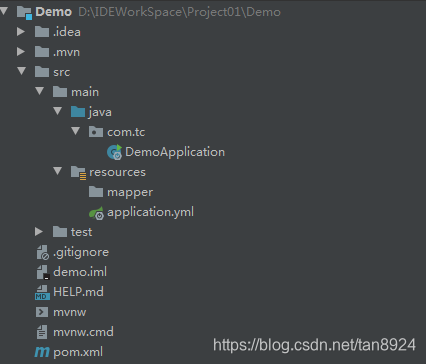Click the DemoApplication Spring Boot class icon
This screenshot has height=364, width=426.
coord(114,152)
